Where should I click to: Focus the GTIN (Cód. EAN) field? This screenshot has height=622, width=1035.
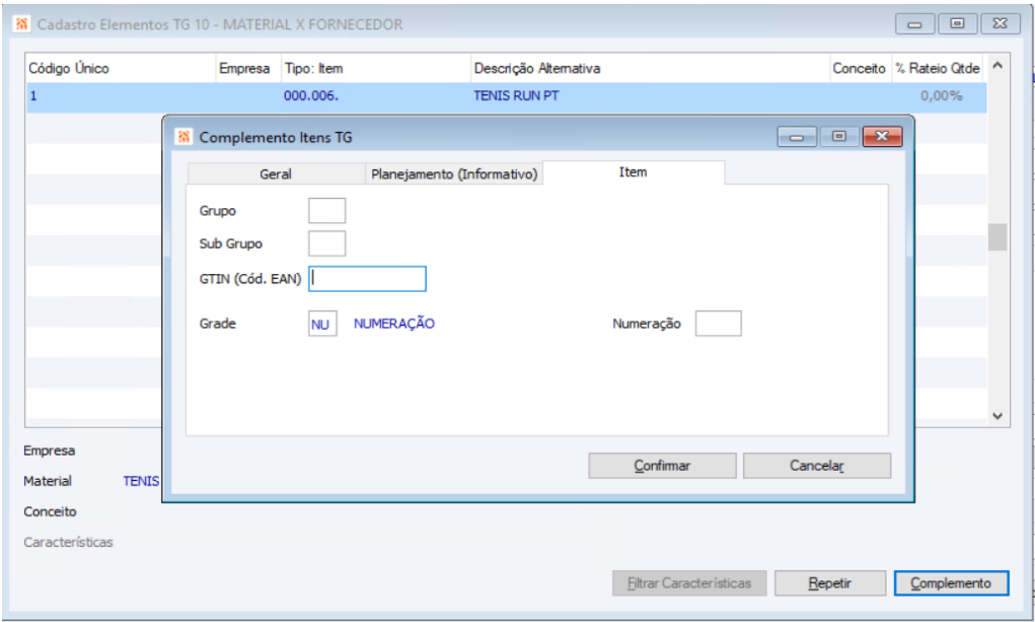pyautogui.click(x=367, y=279)
